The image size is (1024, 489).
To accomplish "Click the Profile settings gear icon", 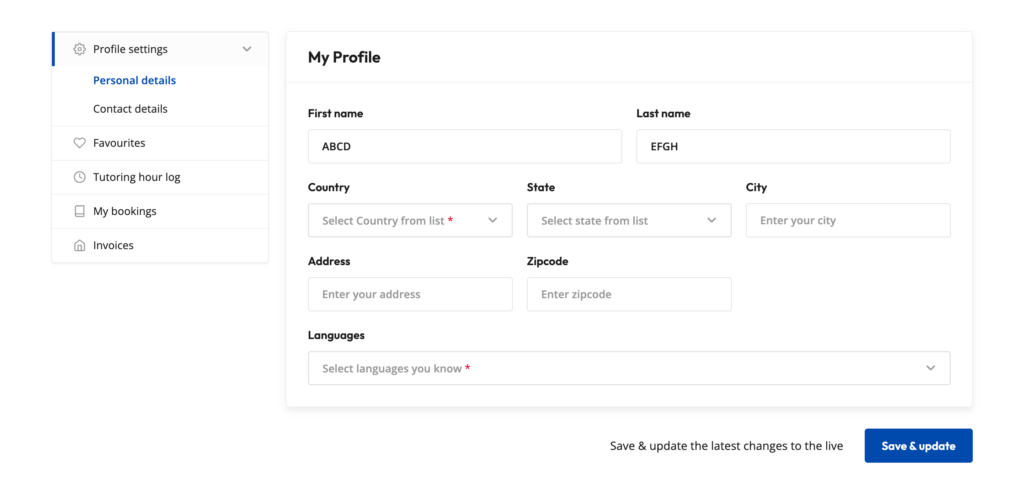I will coord(80,49).
